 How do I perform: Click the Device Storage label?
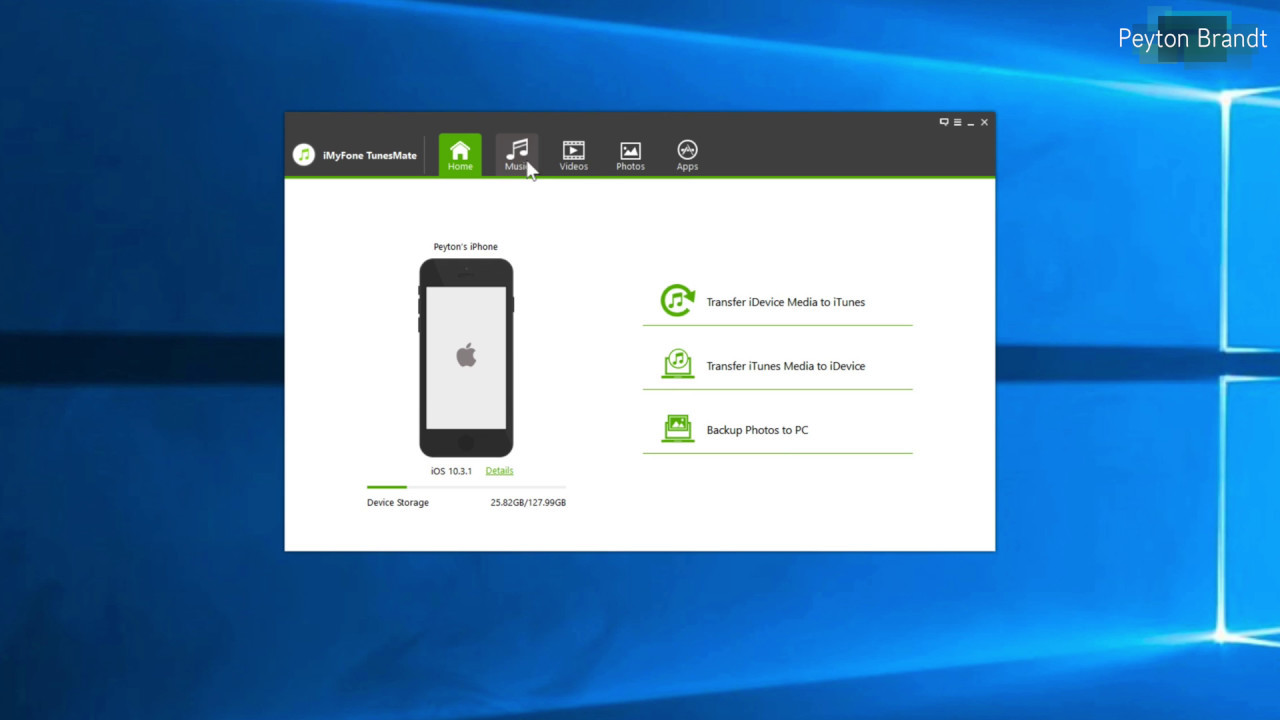point(398,503)
